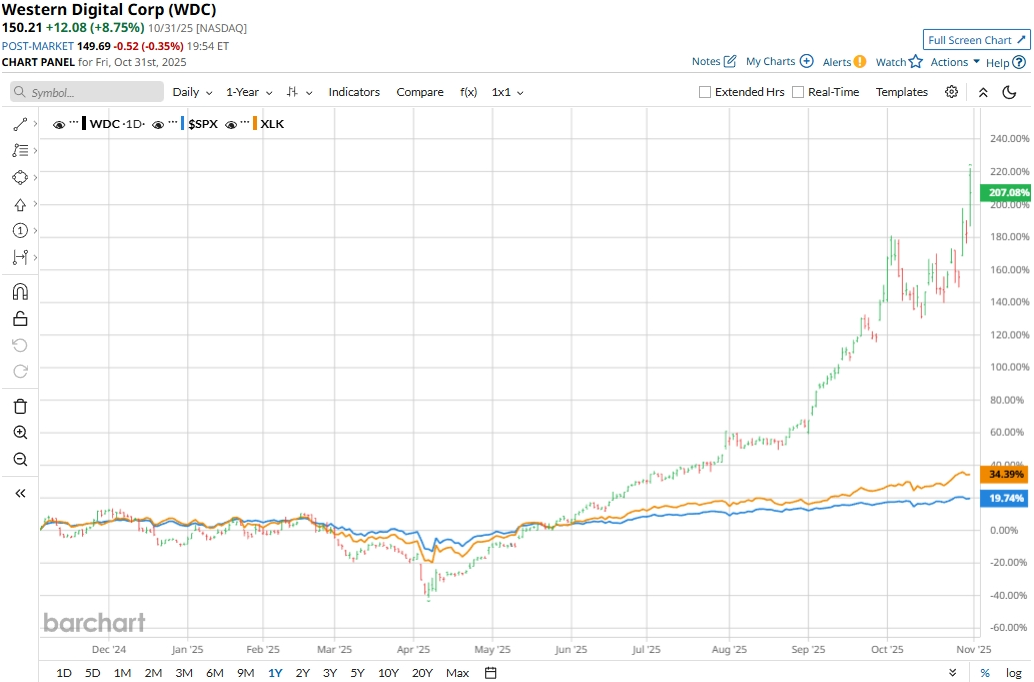1034x682 pixels.
Task: Click the Watch star icon
Action: tap(916, 61)
